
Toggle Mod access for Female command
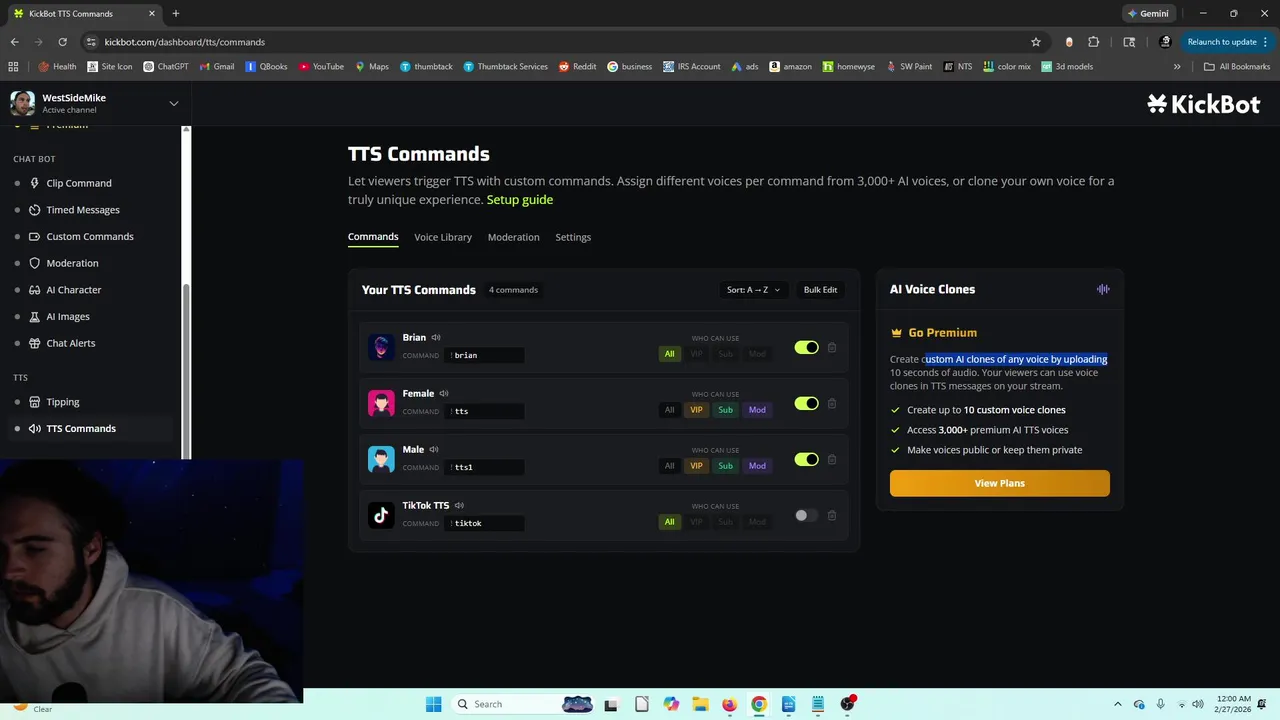[x=757, y=410]
